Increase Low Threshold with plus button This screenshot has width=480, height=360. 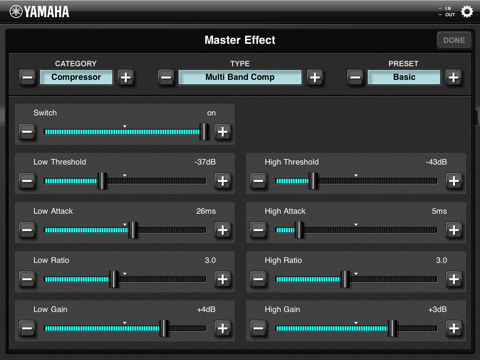223,181
